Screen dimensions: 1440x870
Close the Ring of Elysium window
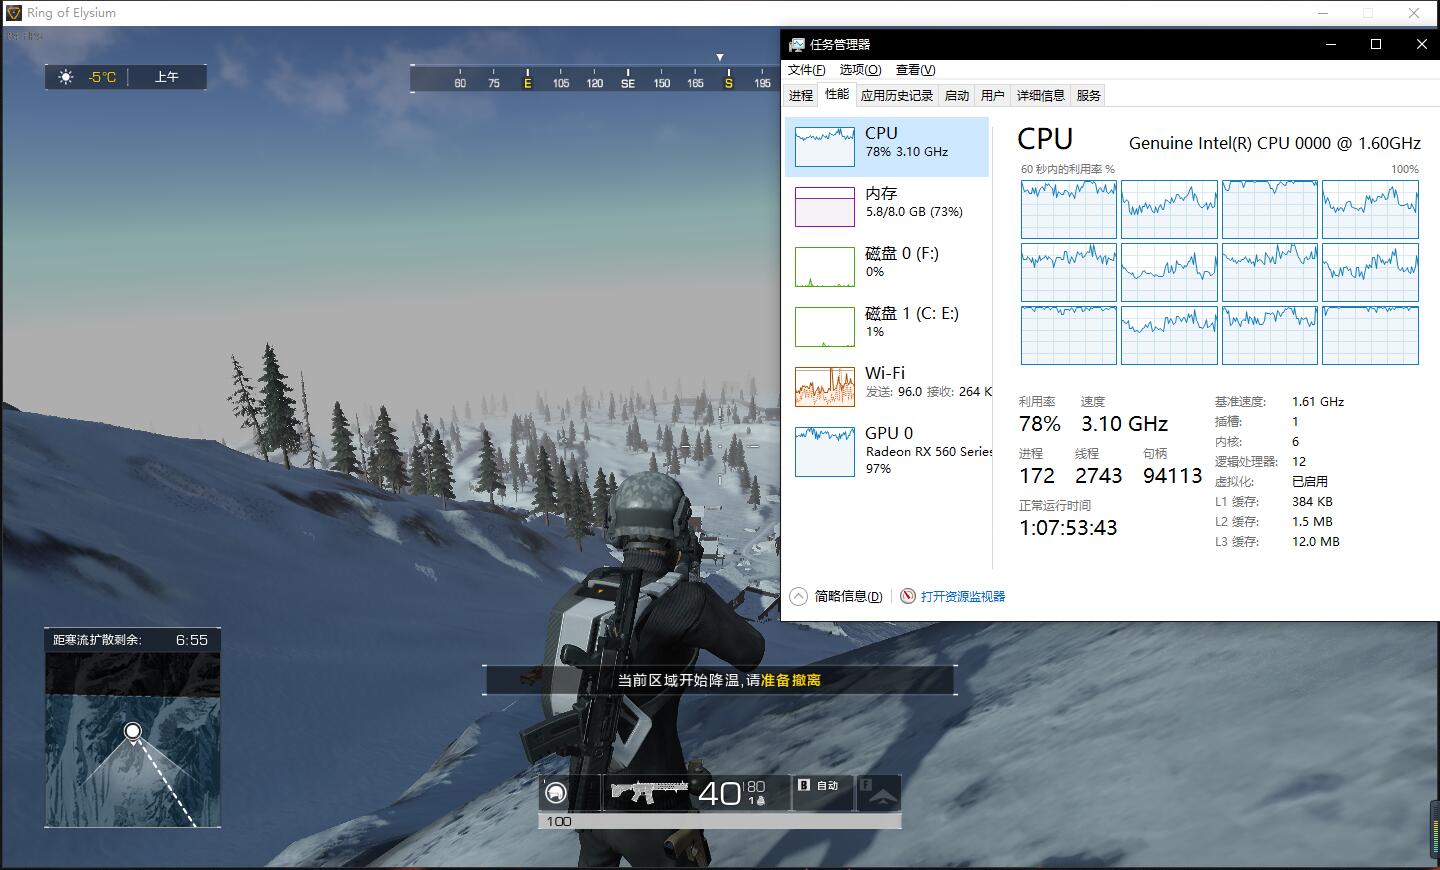[x=1414, y=13]
